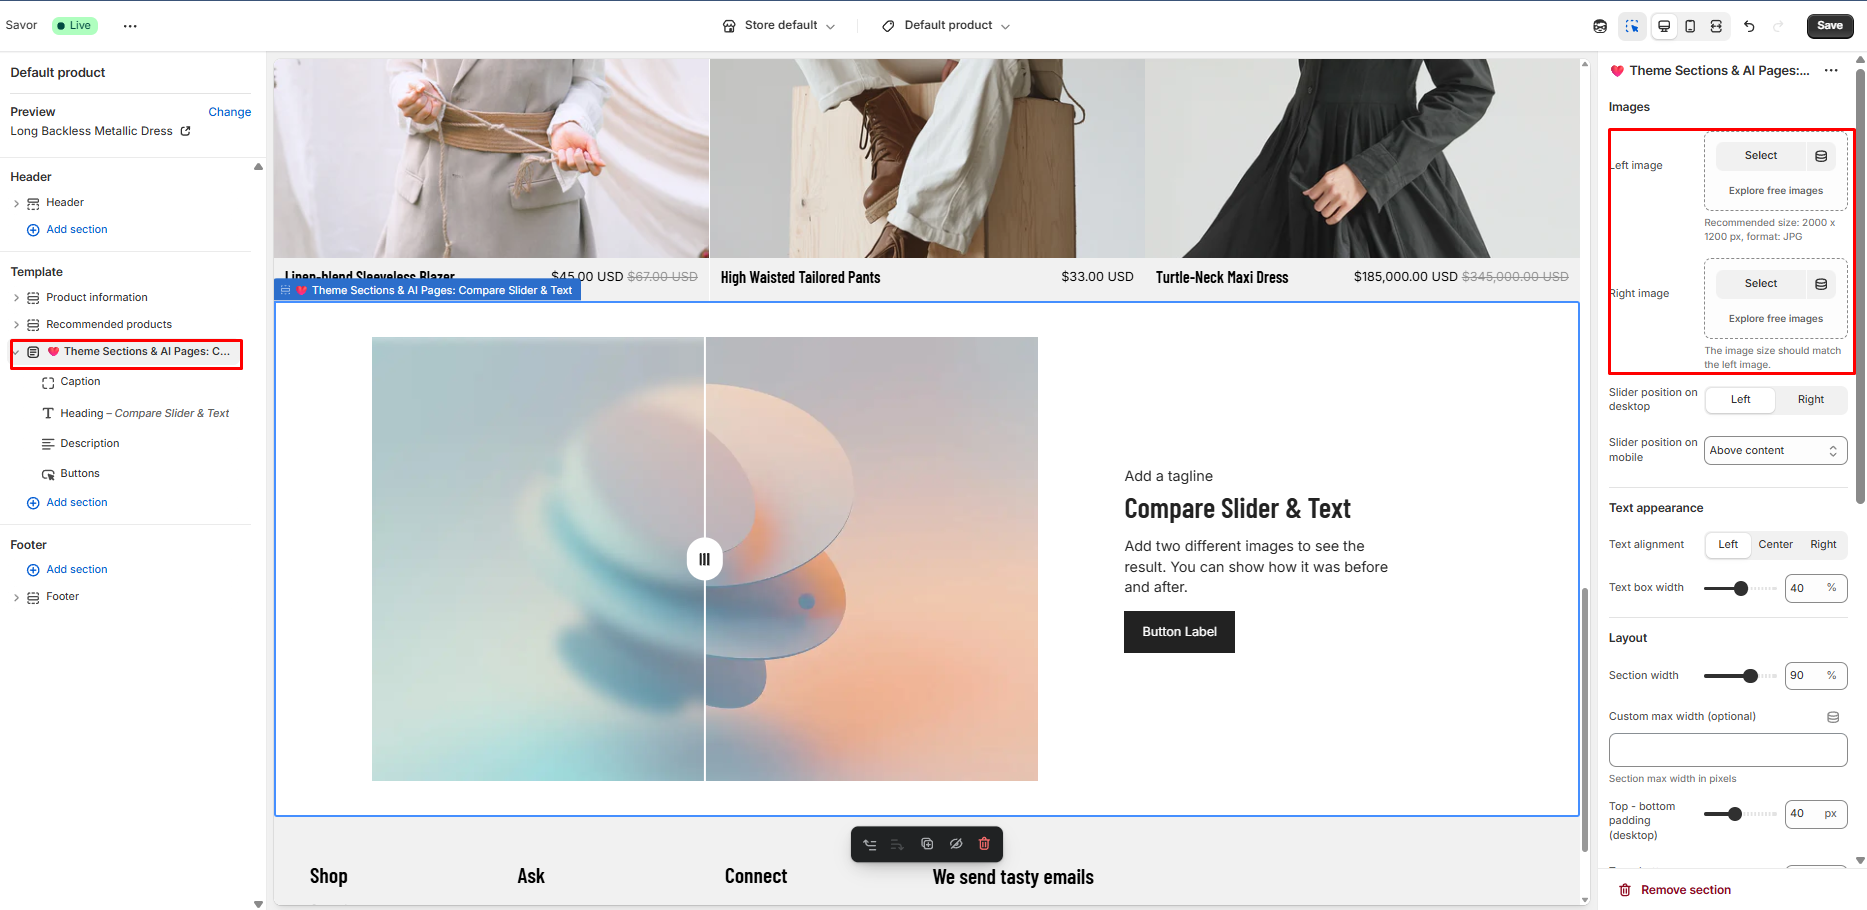Open the Sidekick assistant avatar icon
Image resolution: width=1867 pixels, height=910 pixels.
click(1600, 26)
